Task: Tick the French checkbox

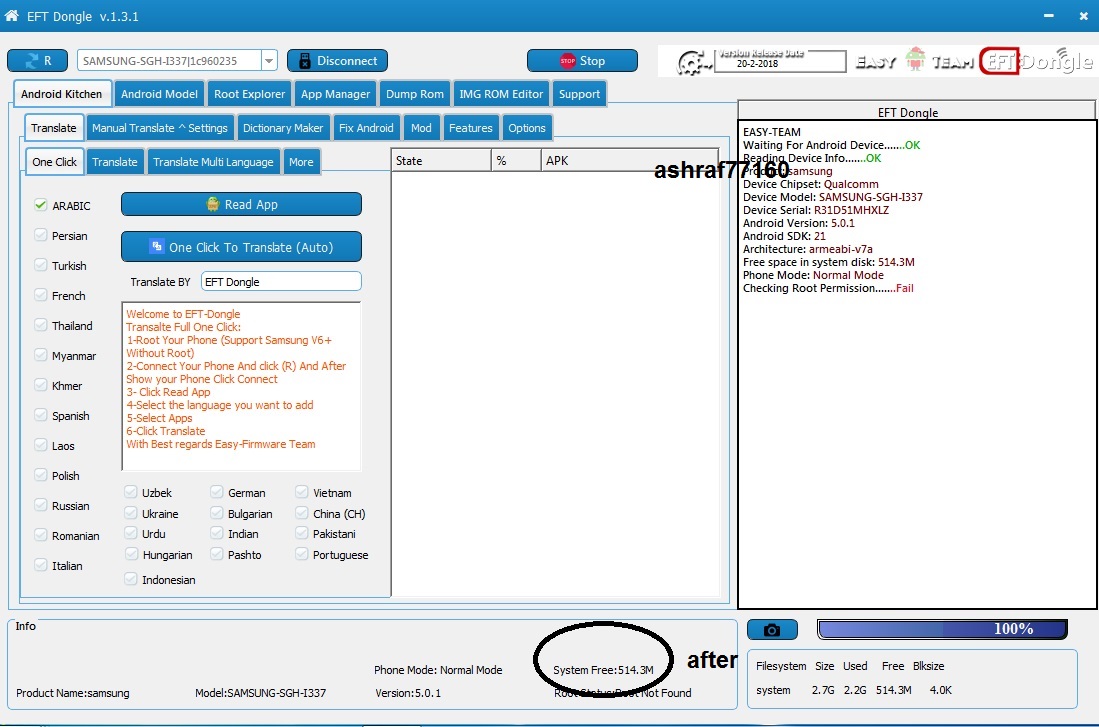Action: [41, 295]
